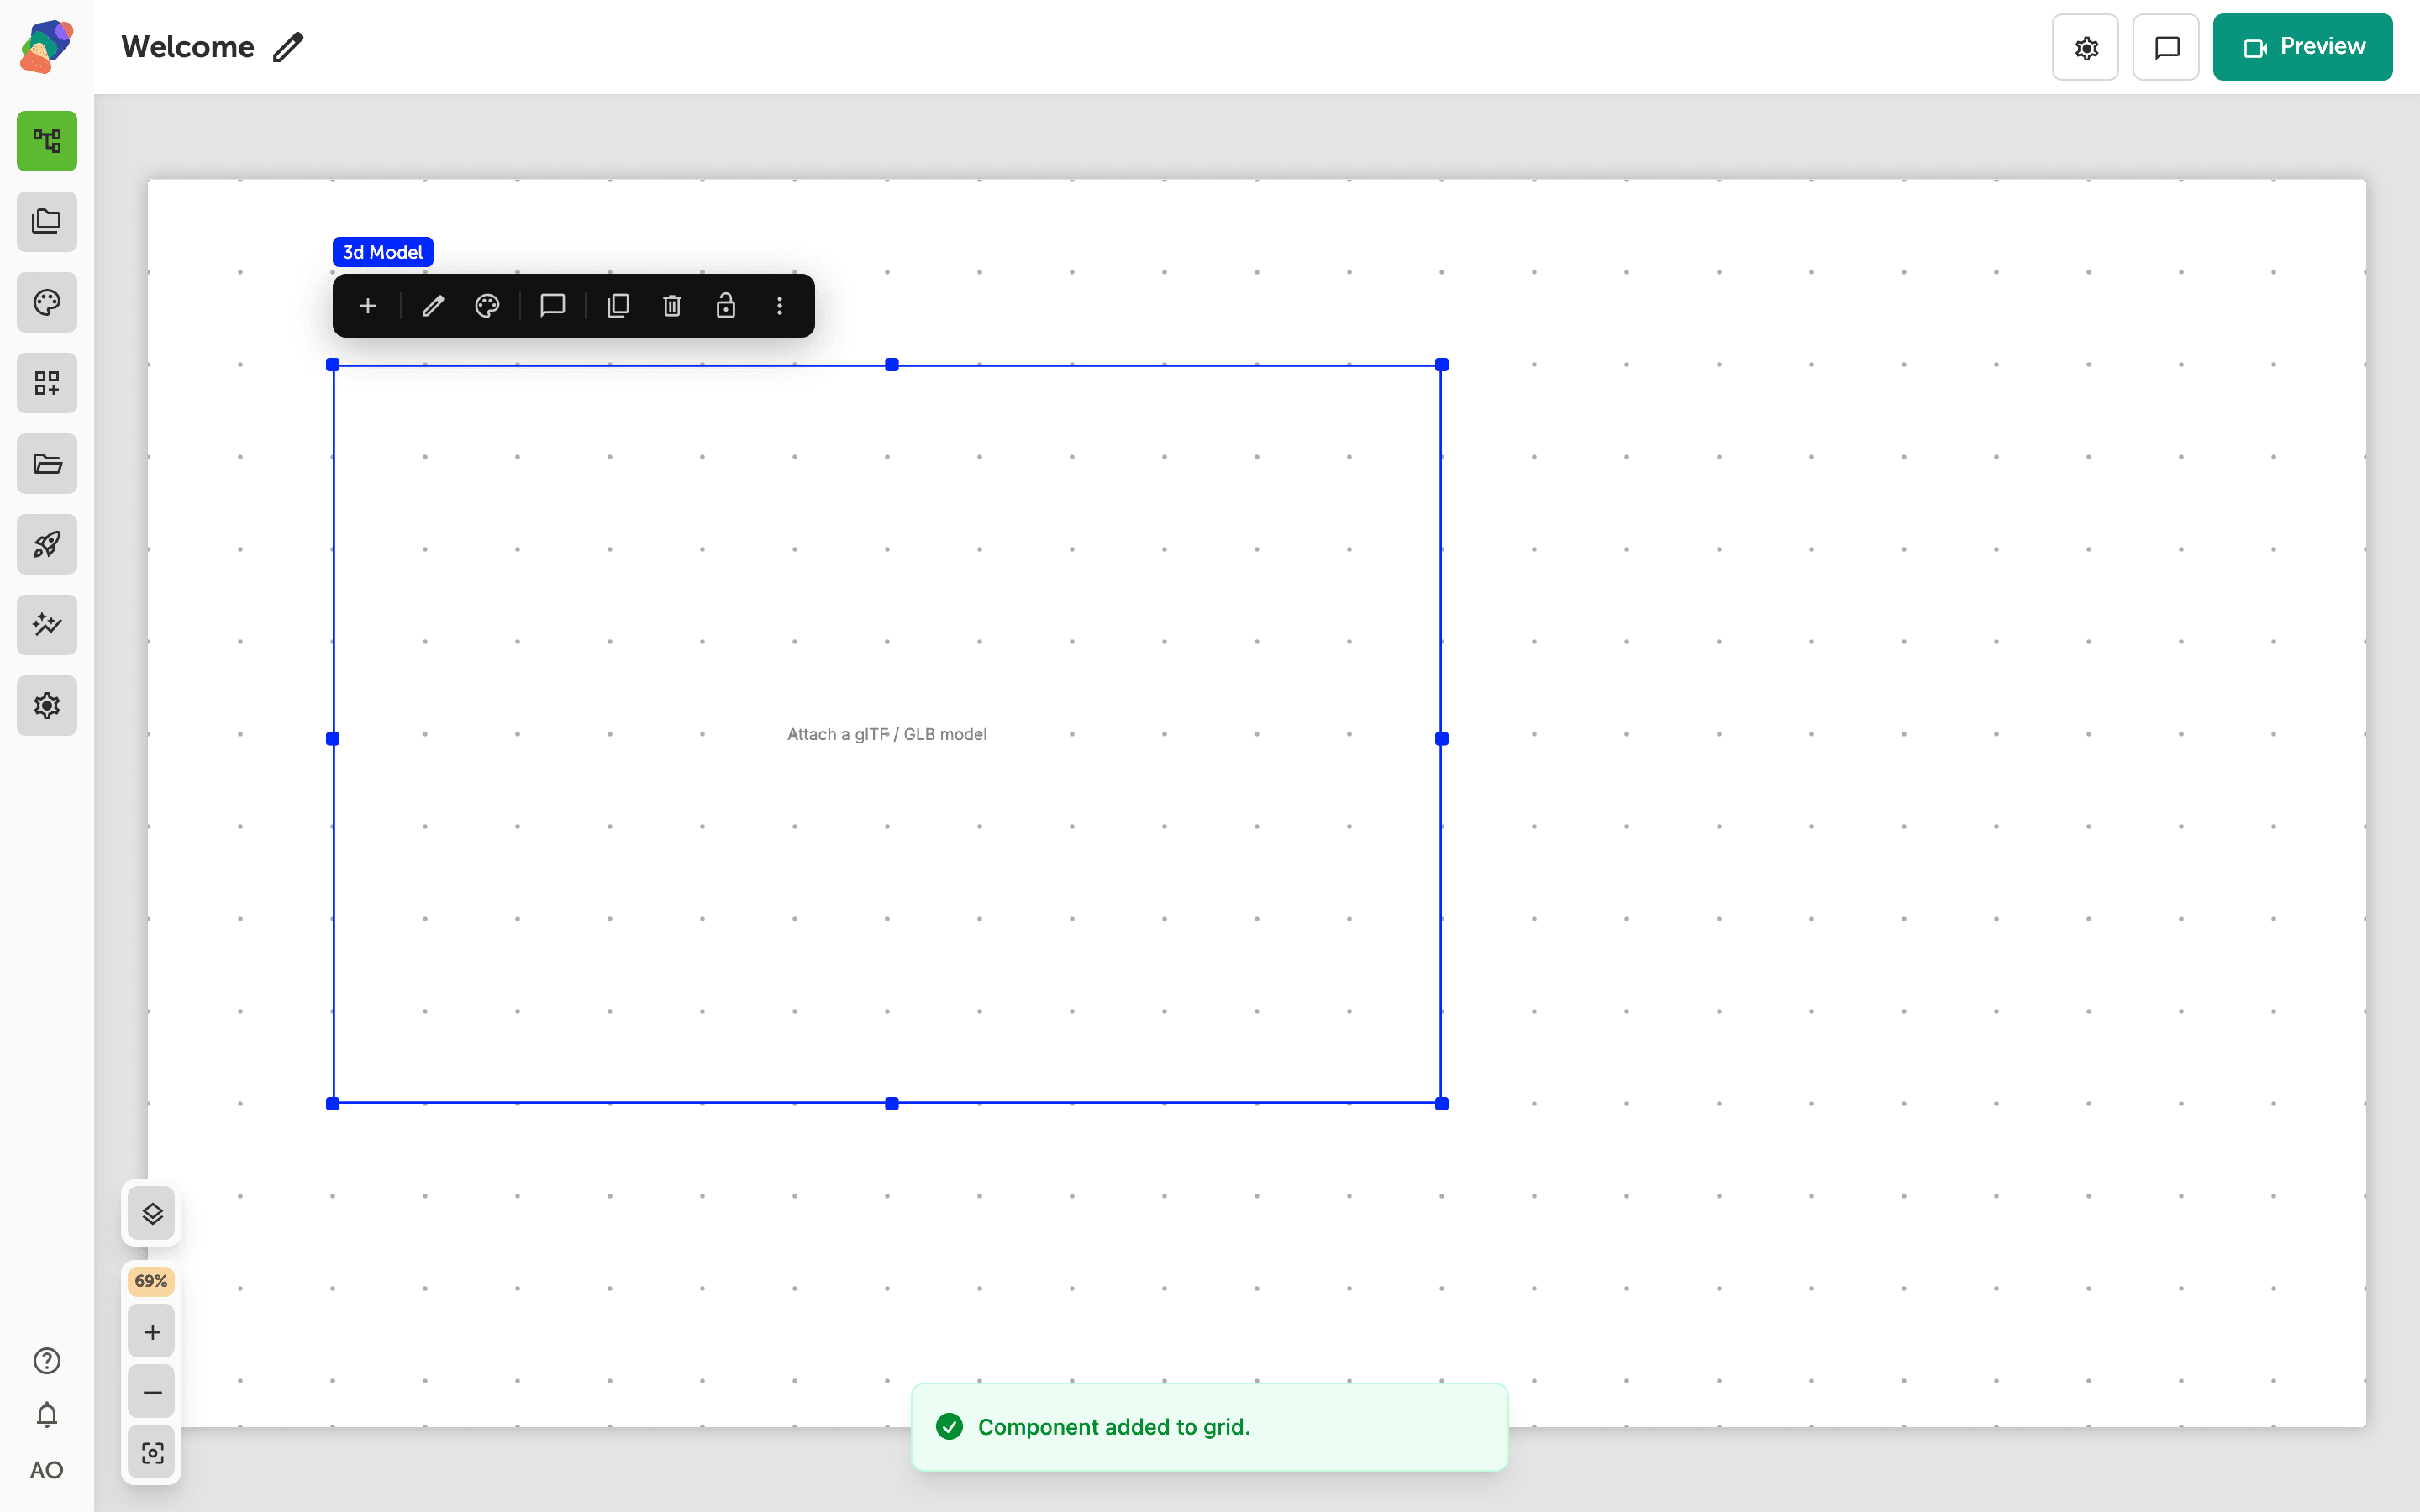This screenshot has height=1512, width=2420.
Task: Open the app logo home
Action: (46, 46)
